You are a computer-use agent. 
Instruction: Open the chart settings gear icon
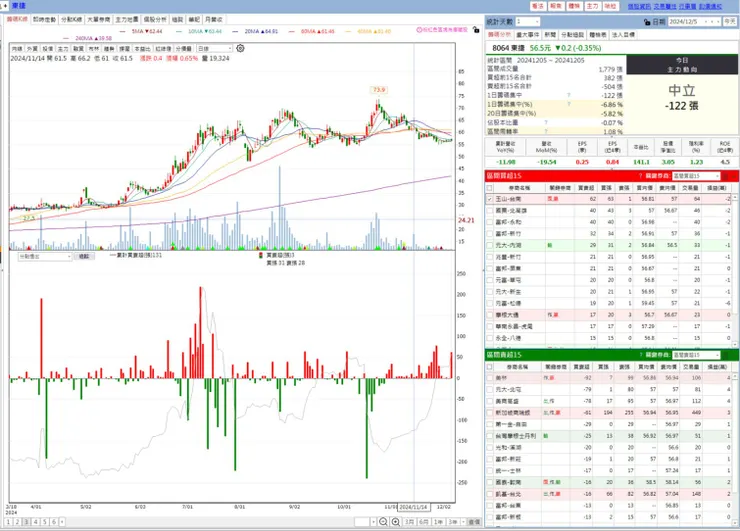(x=240, y=48)
